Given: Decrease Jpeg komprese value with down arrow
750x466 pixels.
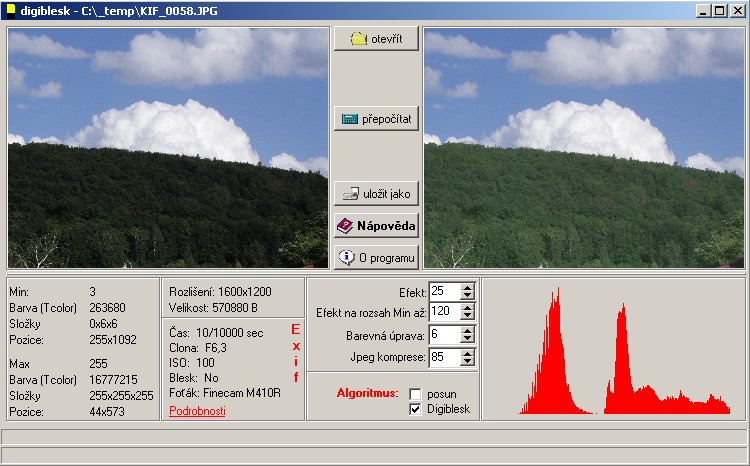Looking at the screenshot, I should (467, 361).
